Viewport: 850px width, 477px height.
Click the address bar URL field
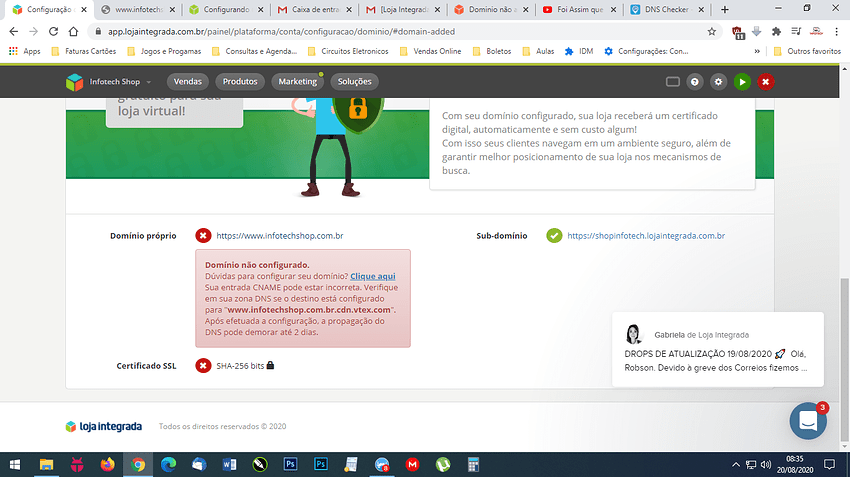pos(401,31)
